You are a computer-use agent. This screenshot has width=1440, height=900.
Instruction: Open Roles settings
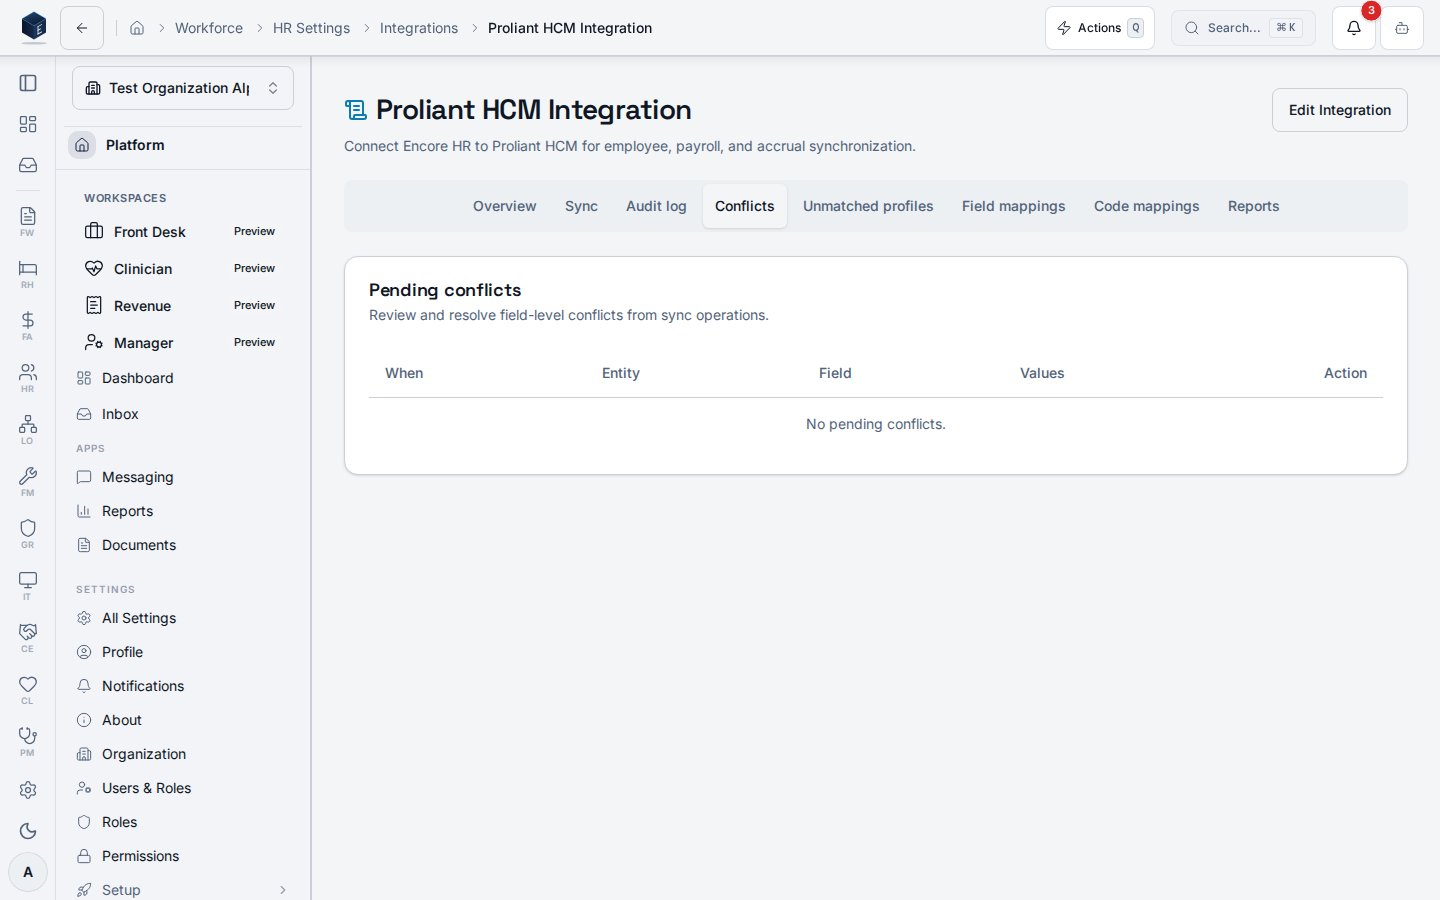(183, 822)
